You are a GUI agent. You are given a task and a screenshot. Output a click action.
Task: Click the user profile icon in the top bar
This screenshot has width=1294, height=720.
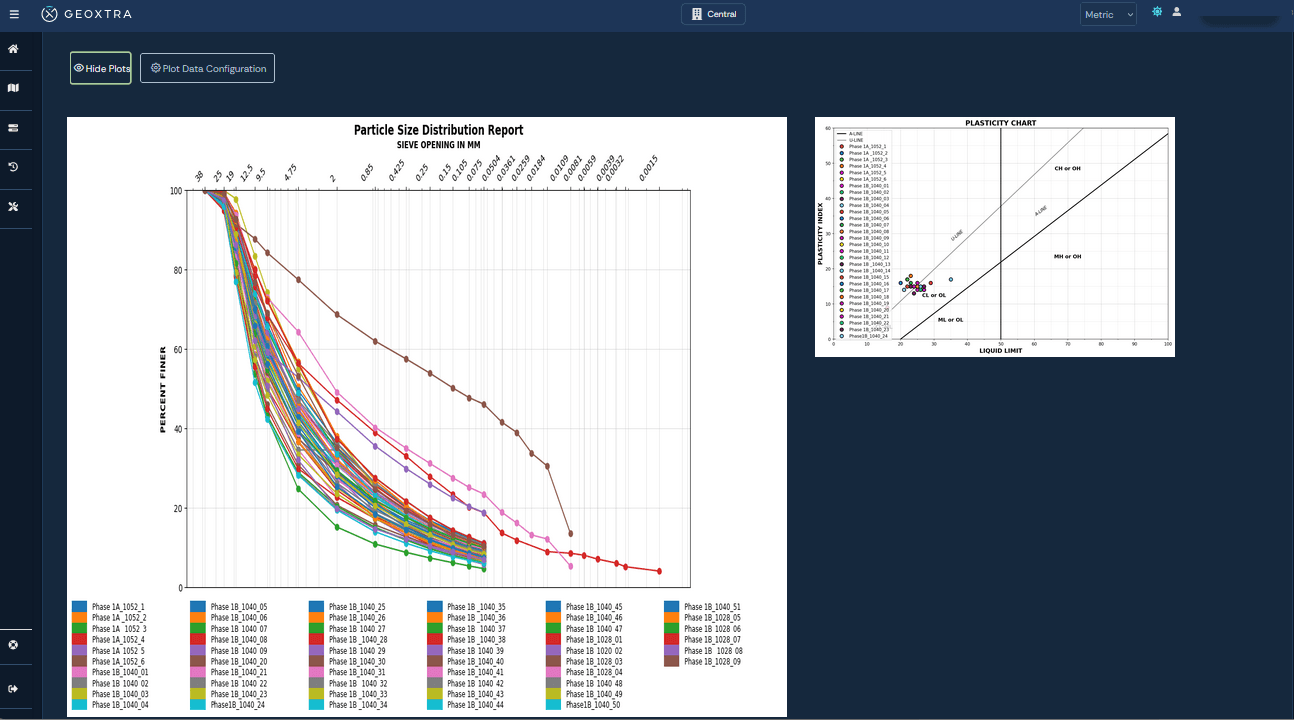(1177, 12)
